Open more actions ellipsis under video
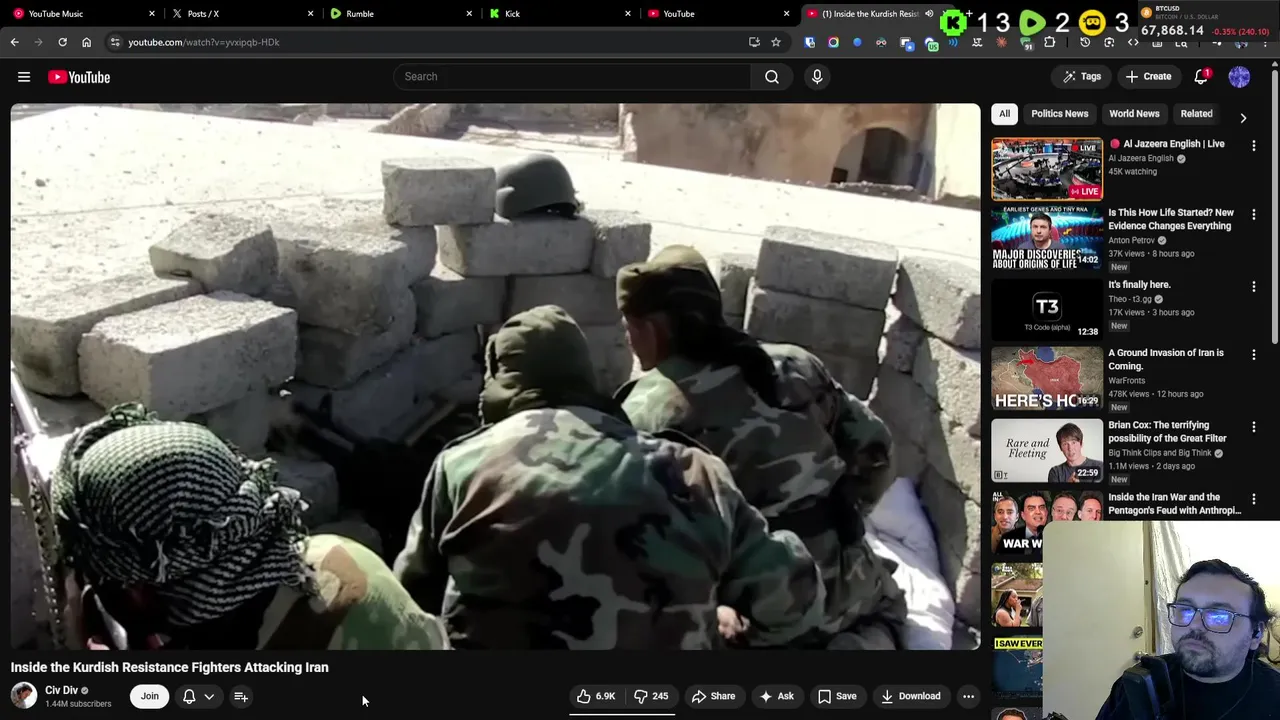The height and width of the screenshot is (720, 1280). [x=968, y=696]
